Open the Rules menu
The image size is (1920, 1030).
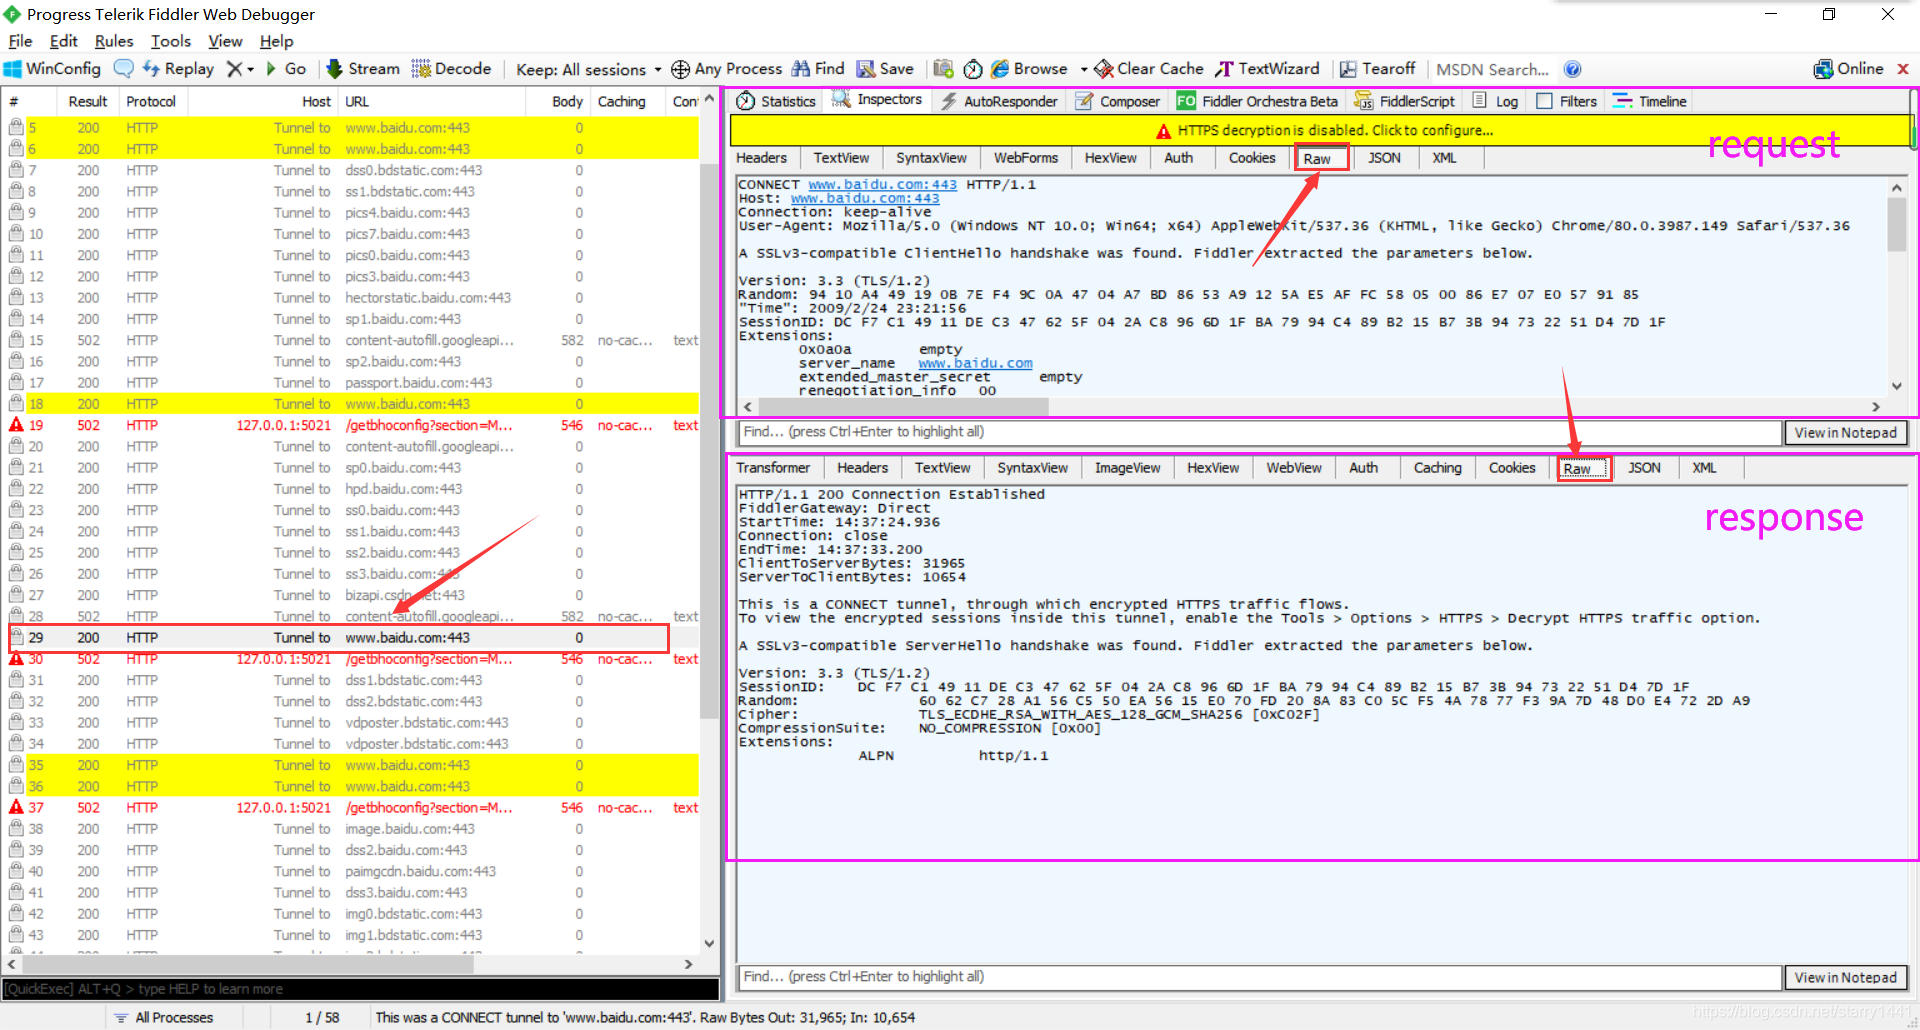(113, 41)
